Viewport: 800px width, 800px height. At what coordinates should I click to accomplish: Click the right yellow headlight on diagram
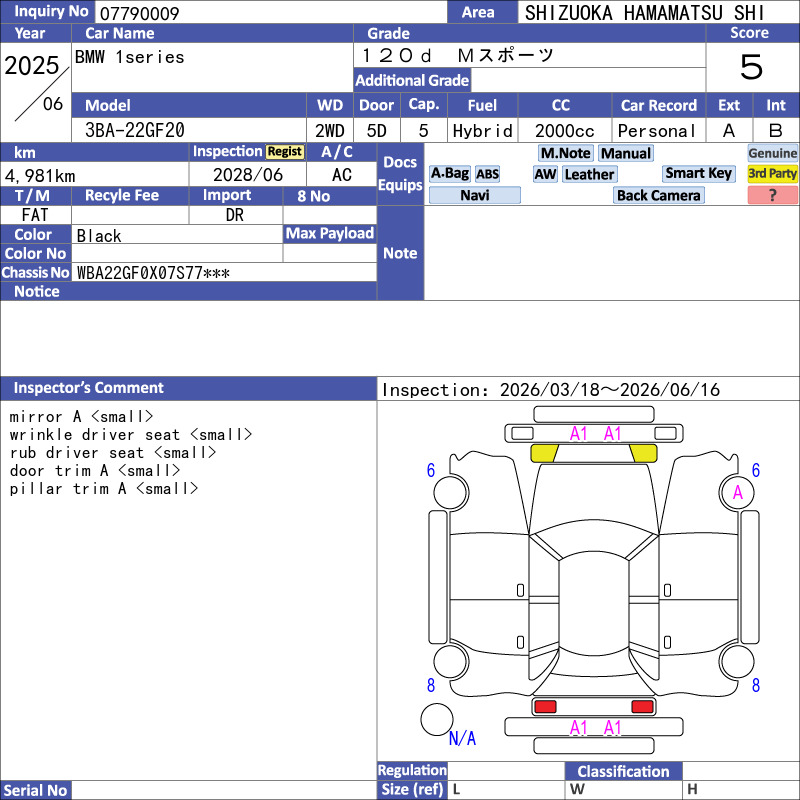(x=642, y=453)
